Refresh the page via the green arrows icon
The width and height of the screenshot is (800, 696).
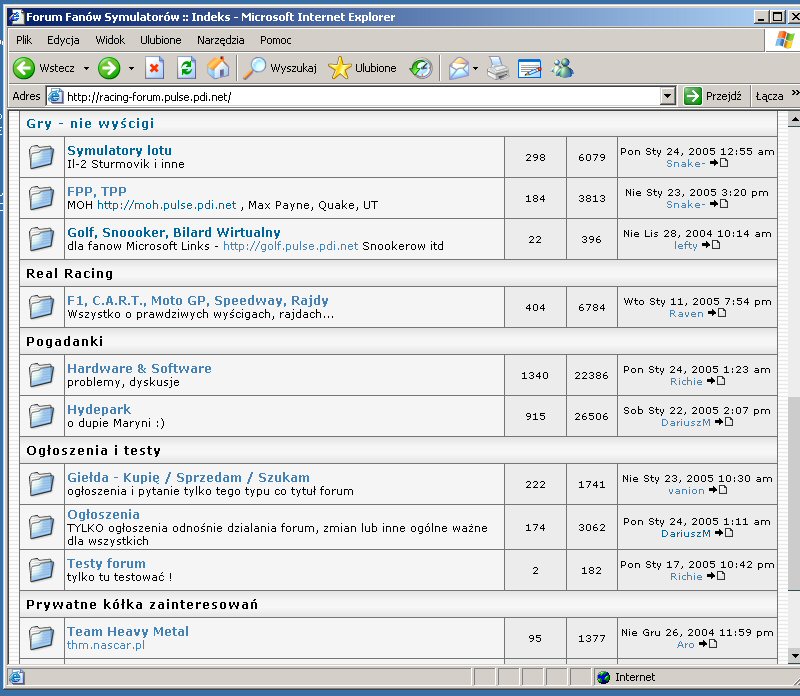click(x=186, y=68)
